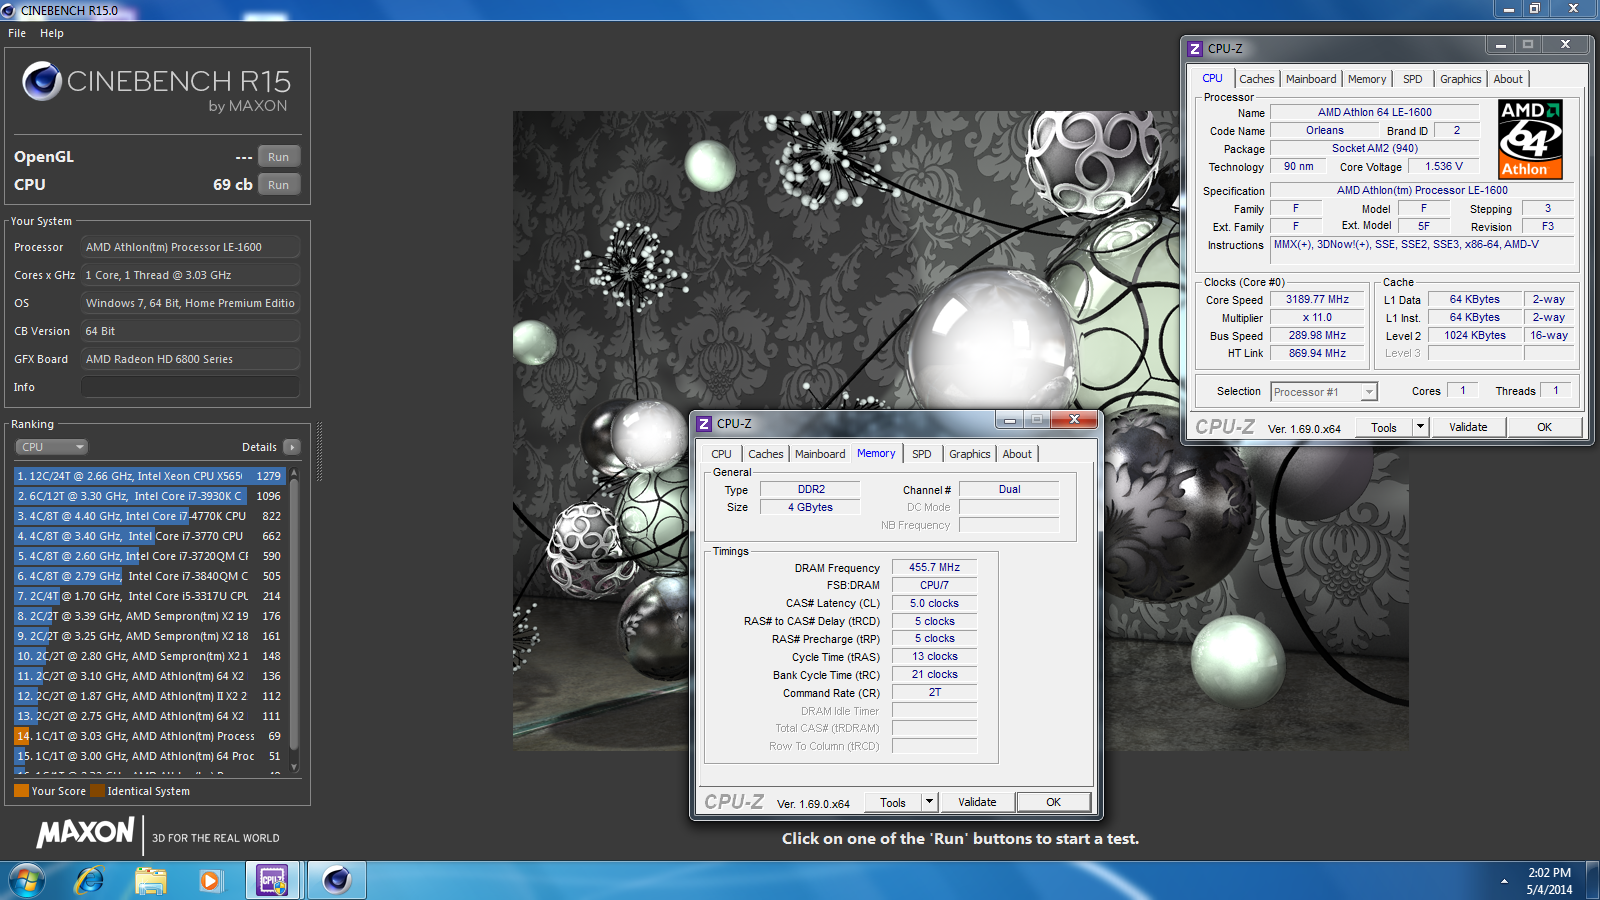Screen dimensions: 1600x900
Task: Open Tools dropdown arrow in CPU-Z Memory window
Action: (x=929, y=802)
